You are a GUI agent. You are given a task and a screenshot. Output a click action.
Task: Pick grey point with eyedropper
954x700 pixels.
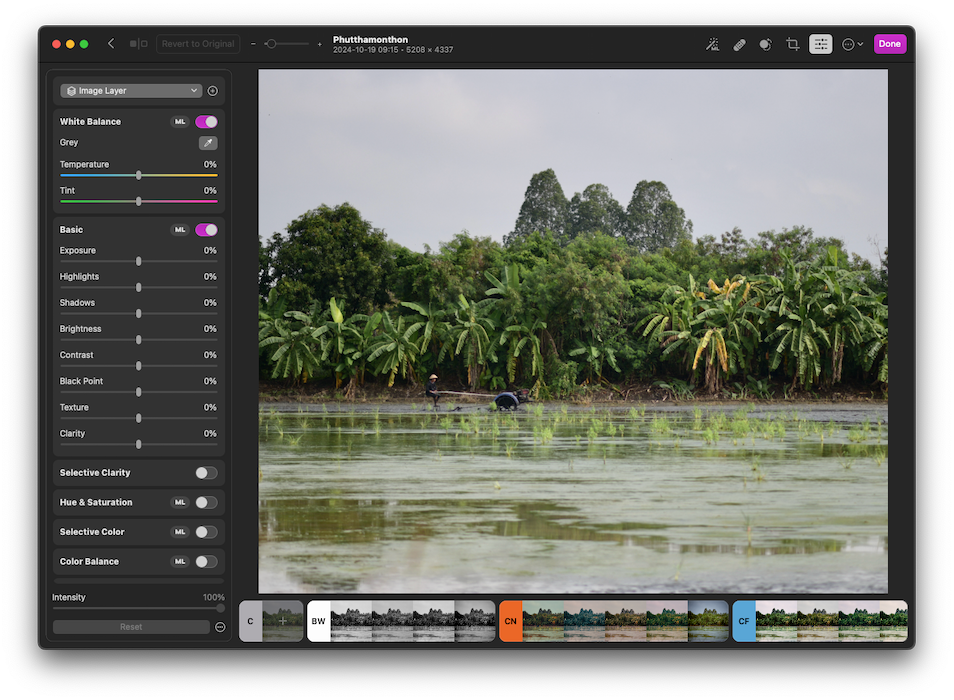tap(208, 143)
